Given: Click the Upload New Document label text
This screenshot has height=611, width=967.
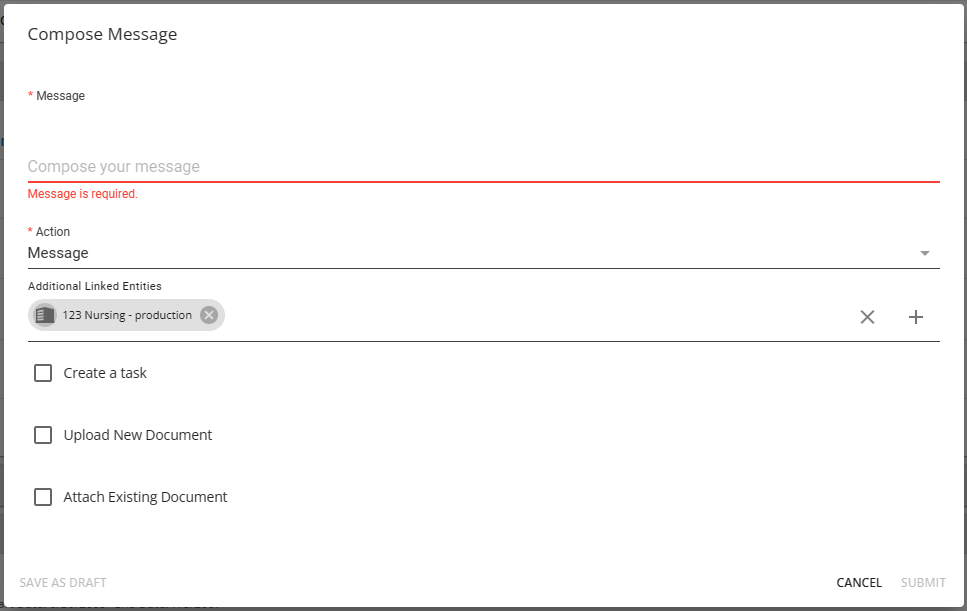Looking at the screenshot, I should (x=138, y=435).
